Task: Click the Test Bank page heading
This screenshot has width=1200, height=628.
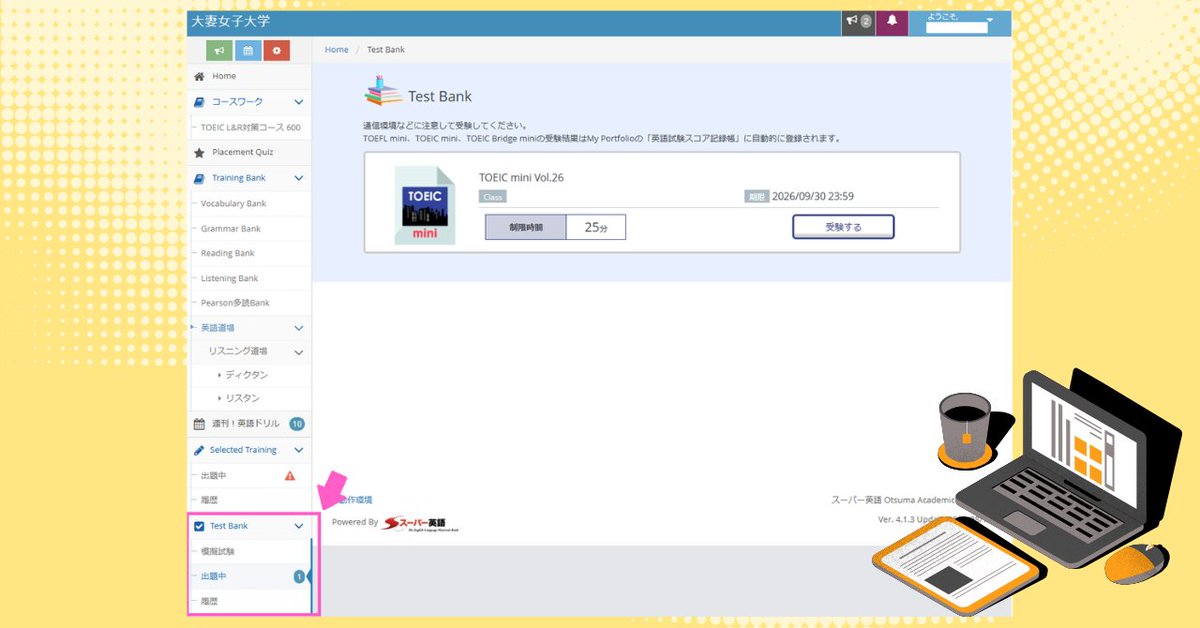Action: [440, 96]
